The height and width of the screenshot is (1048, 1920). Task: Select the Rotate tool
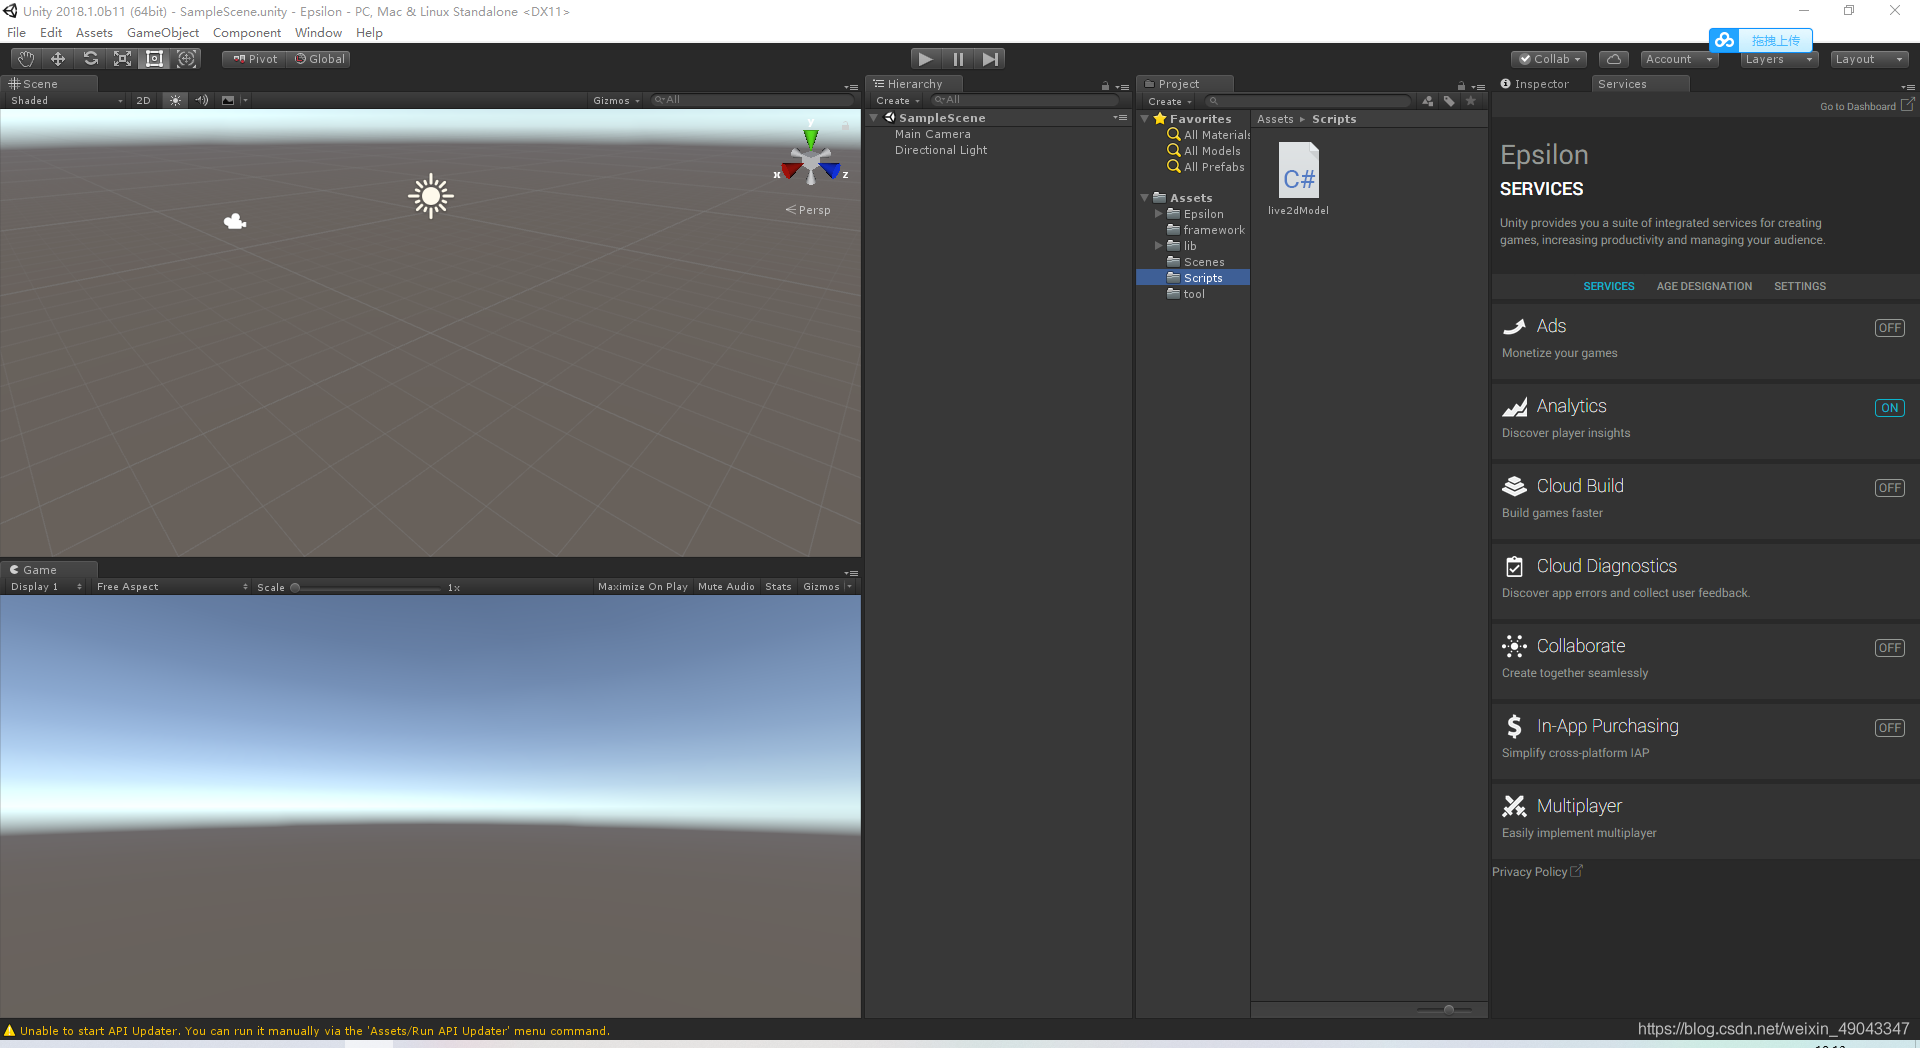pos(90,59)
